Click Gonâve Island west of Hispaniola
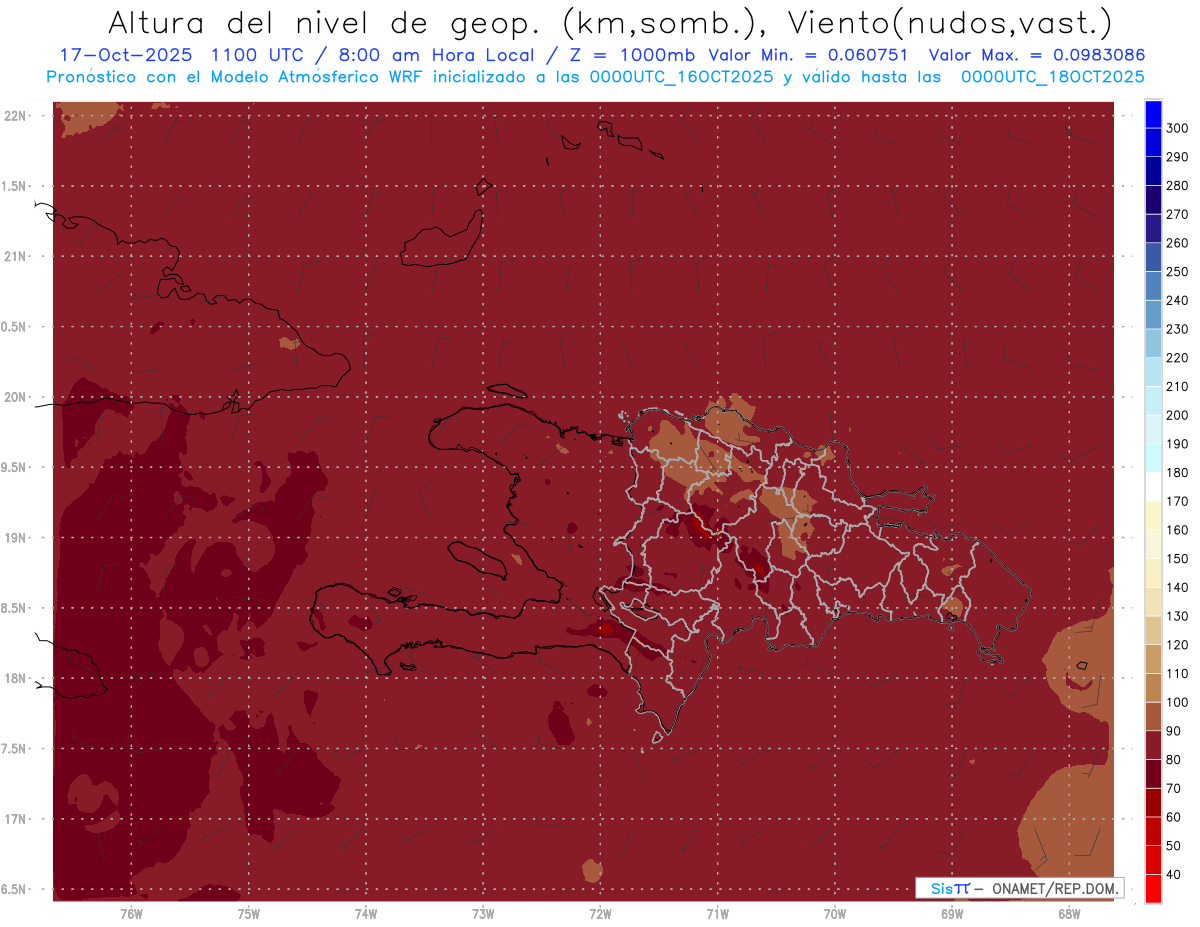This screenshot has height=927, width=1200. pos(476,560)
